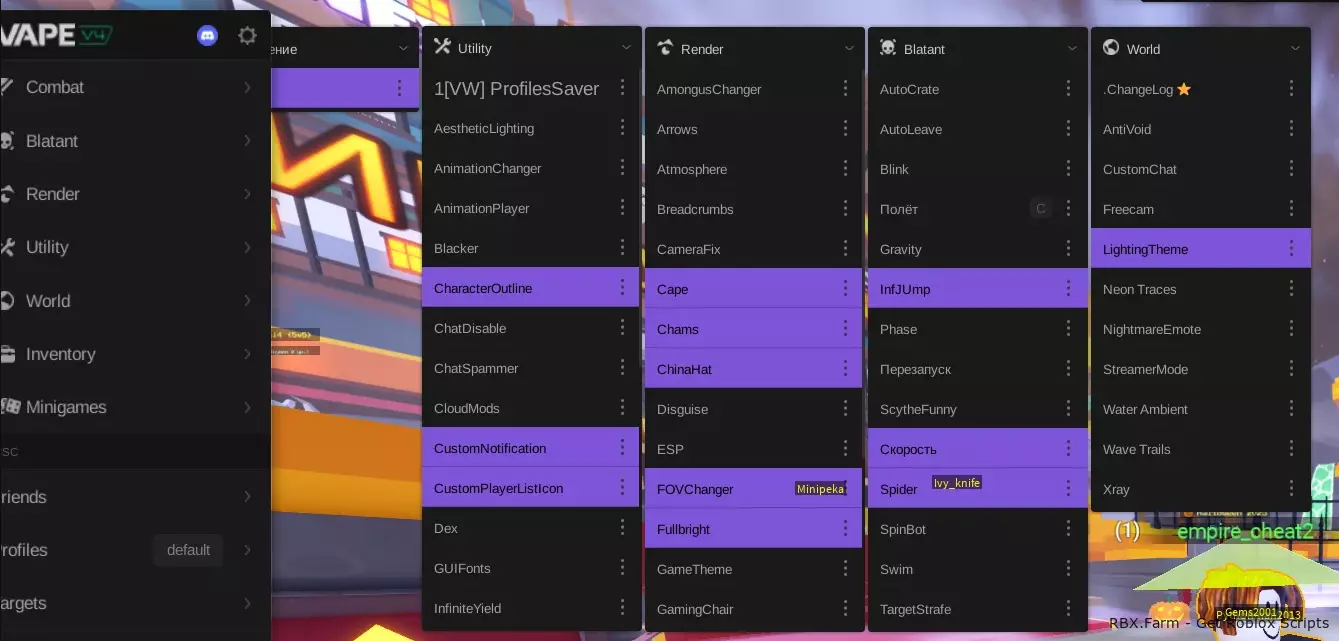Collapse the Render panel with its chevron
The height and width of the screenshot is (641, 1339).
pos(849,48)
